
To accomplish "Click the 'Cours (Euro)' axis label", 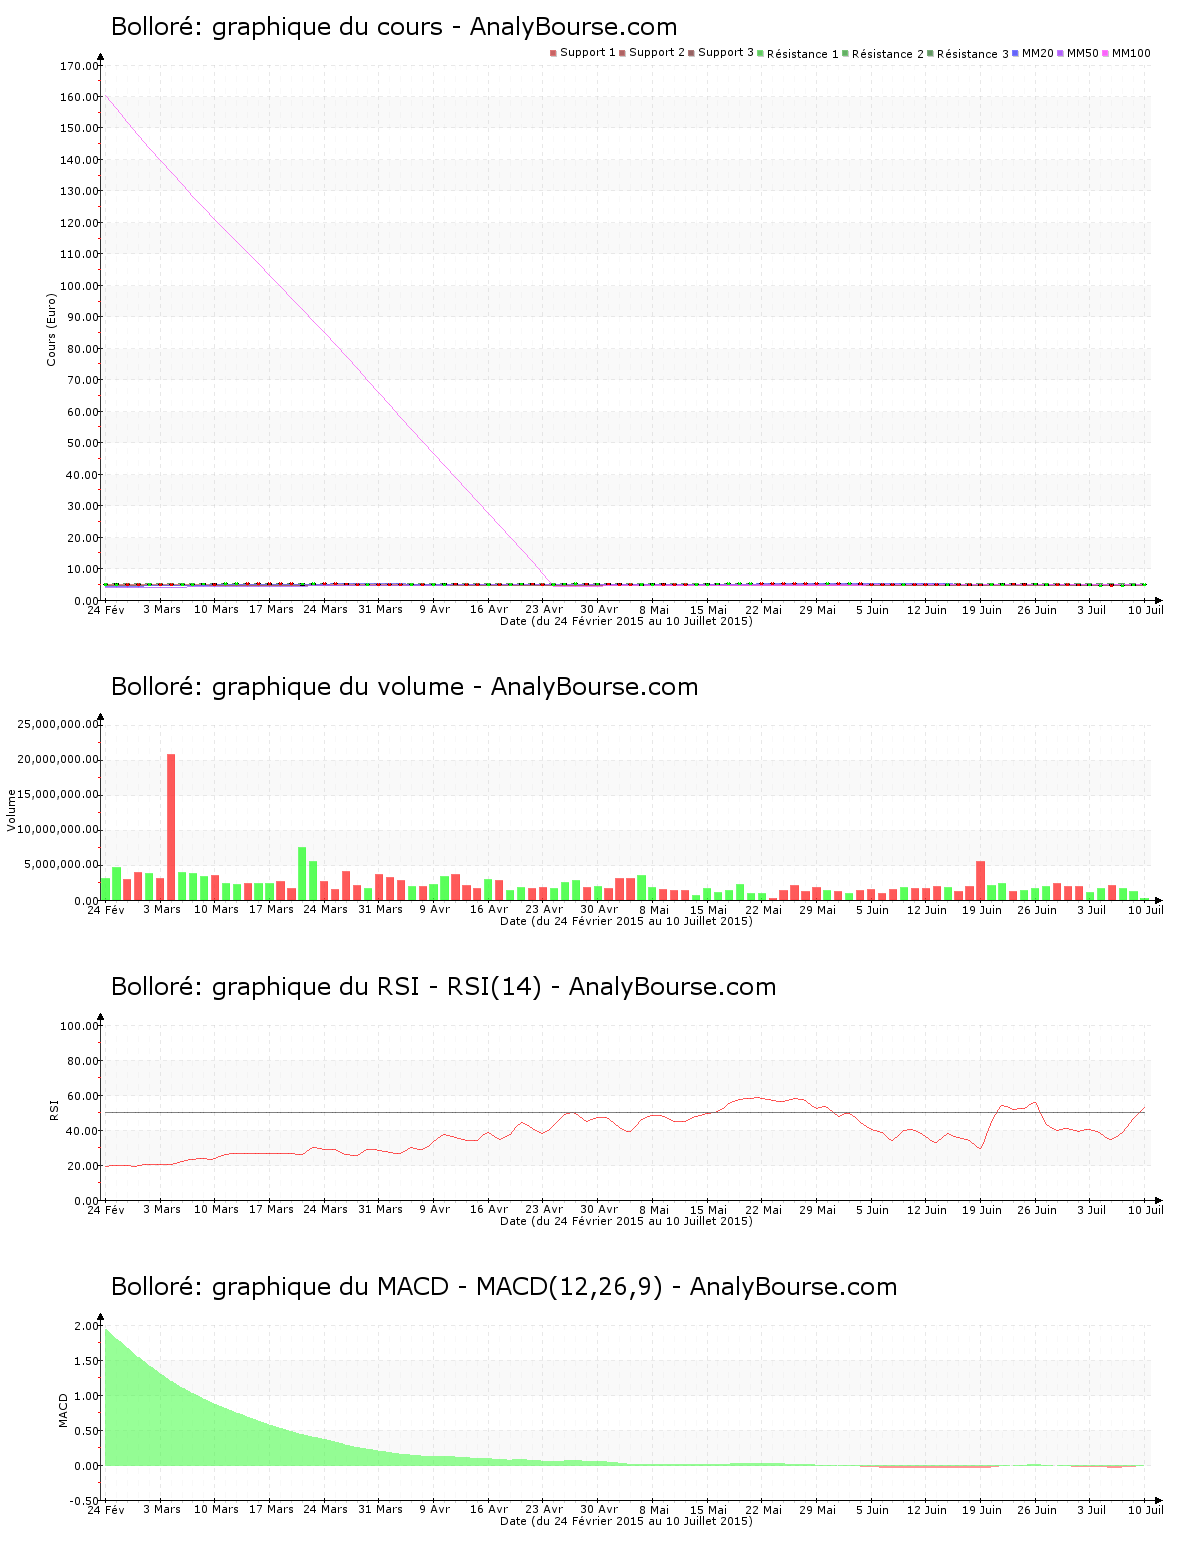I will tap(51, 329).
